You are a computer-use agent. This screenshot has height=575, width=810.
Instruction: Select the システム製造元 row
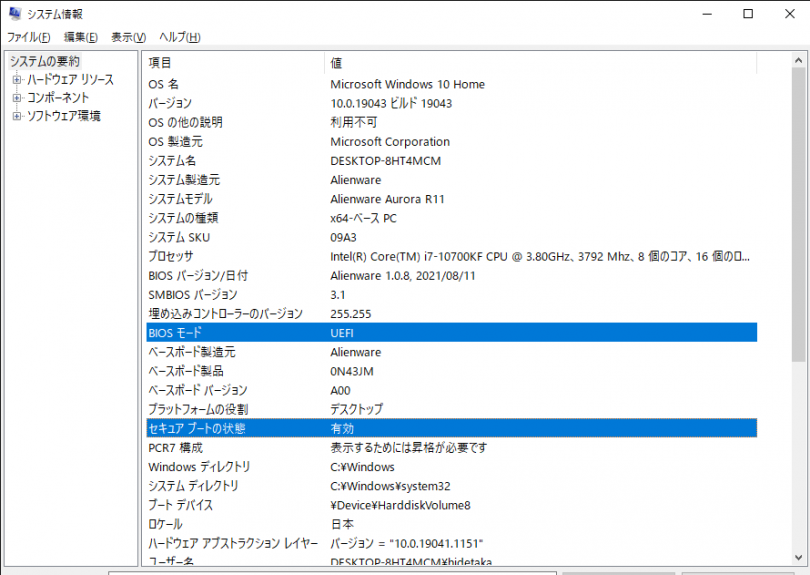[x=451, y=180]
